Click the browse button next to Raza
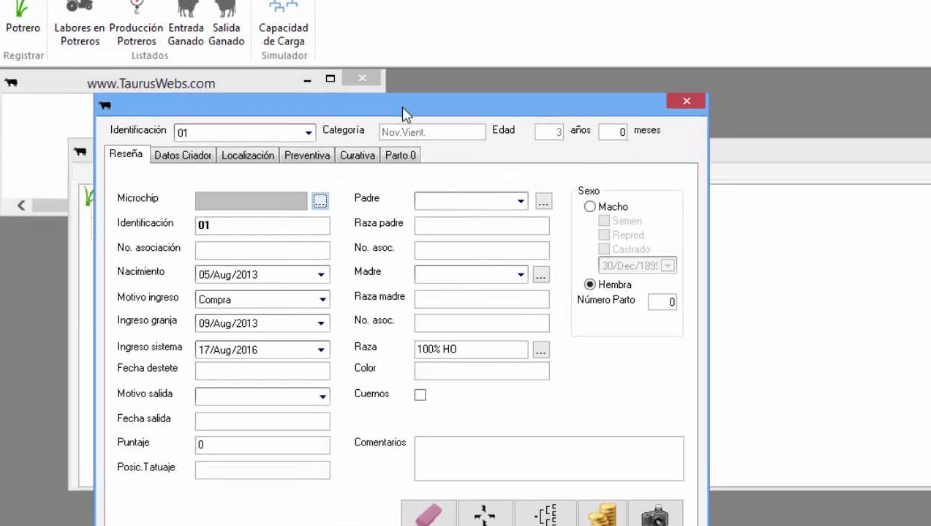The width and height of the screenshot is (931, 526). (x=541, y=350)
